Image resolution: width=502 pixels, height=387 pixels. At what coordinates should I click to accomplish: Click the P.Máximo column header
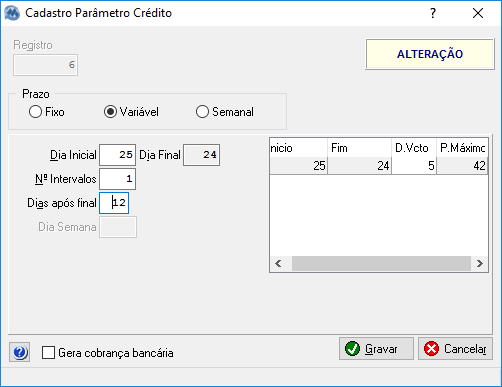[x=462, y=148]
